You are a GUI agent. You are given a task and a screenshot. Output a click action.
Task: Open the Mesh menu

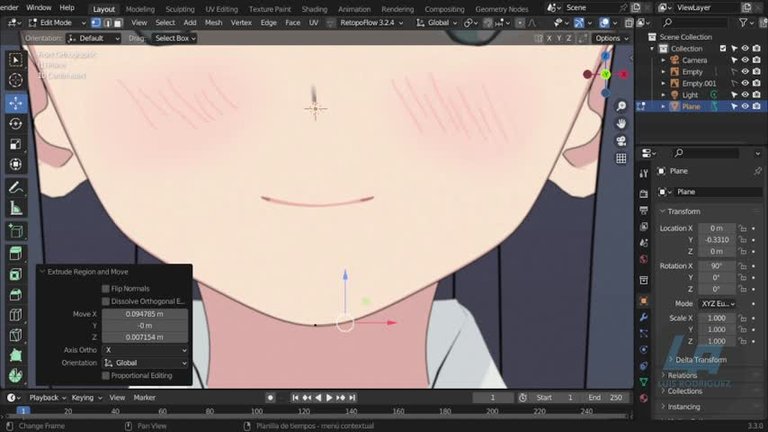coord(213,23)
